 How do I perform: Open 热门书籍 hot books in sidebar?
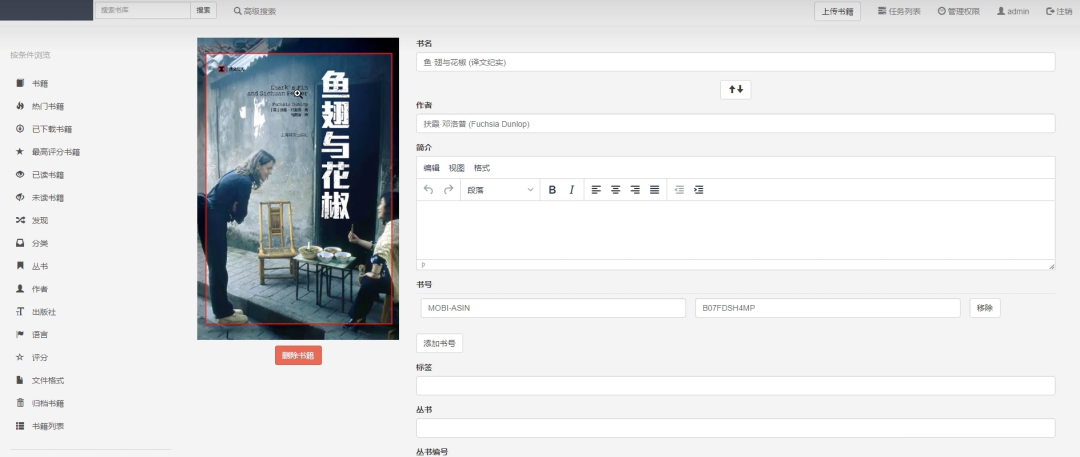click(x=40, y=106)
